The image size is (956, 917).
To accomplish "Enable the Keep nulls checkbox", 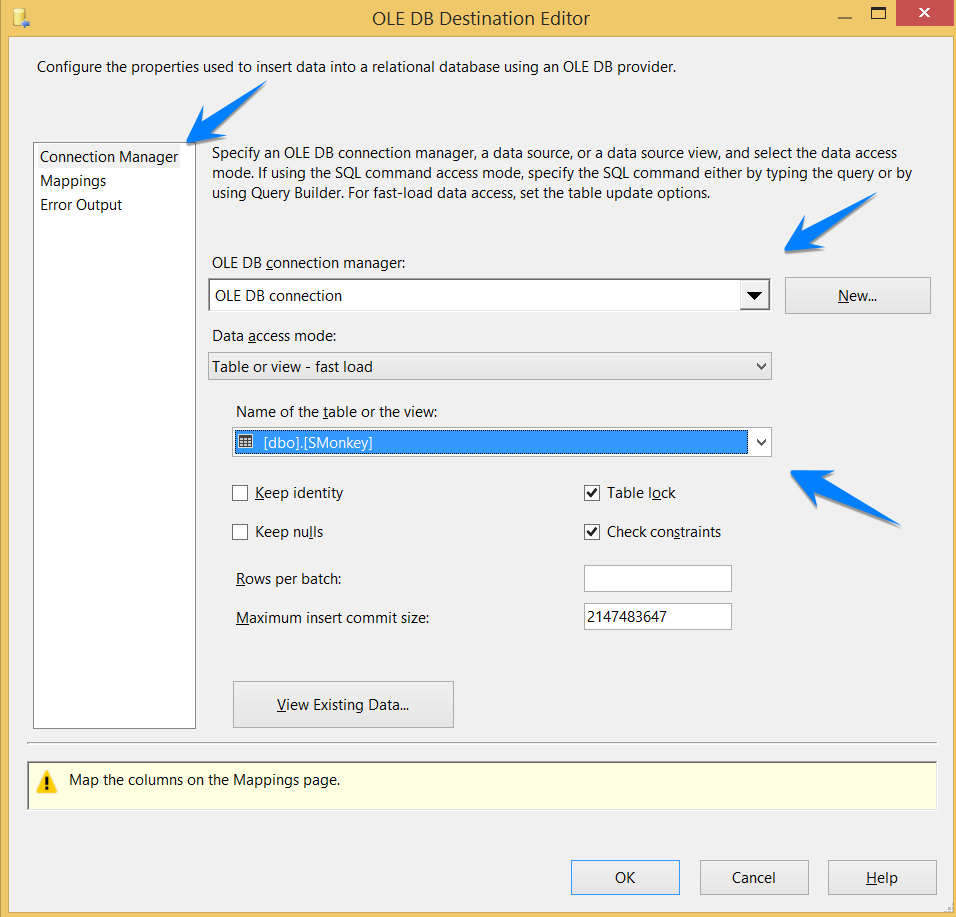I will [x=240, y=532].
